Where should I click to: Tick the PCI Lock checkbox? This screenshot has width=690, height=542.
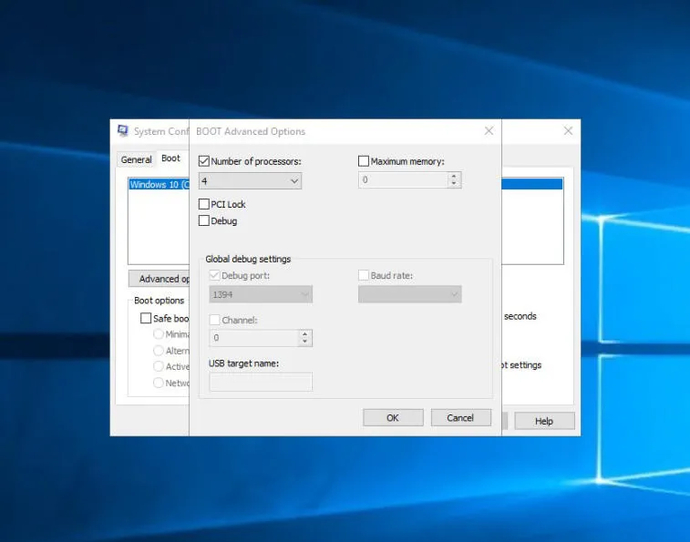pyautogui.click(x=204, y=204)
